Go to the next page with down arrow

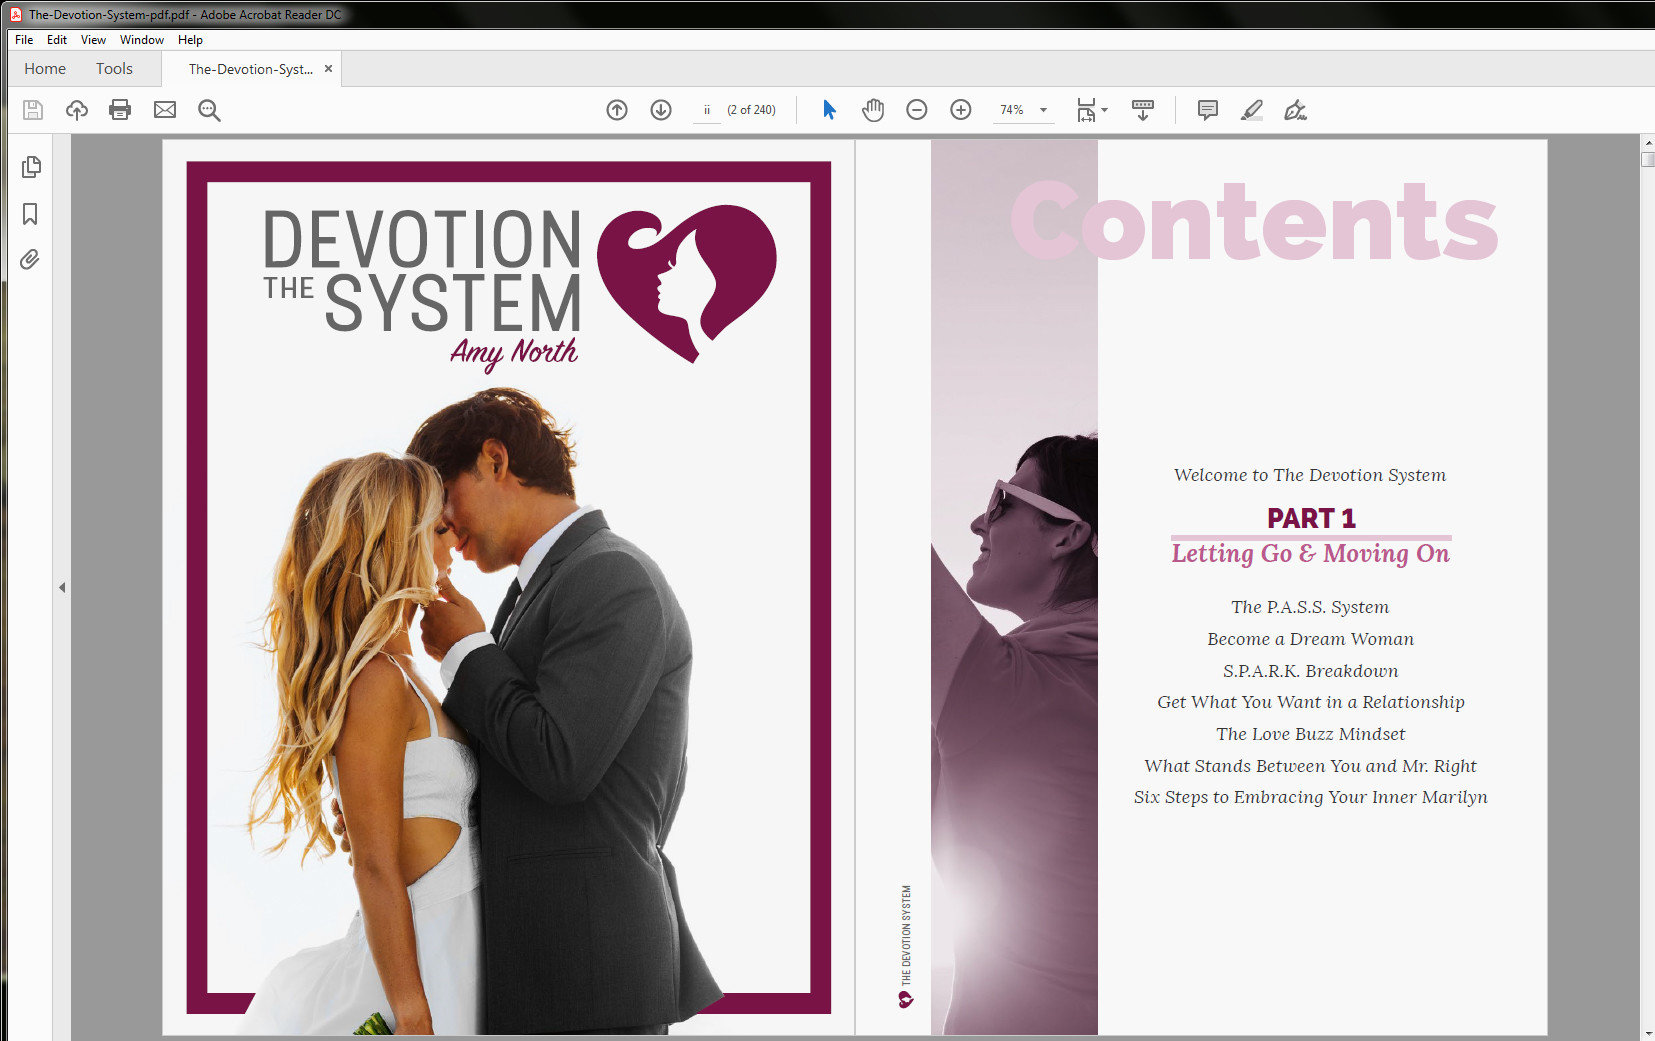(x=661, y=110)
